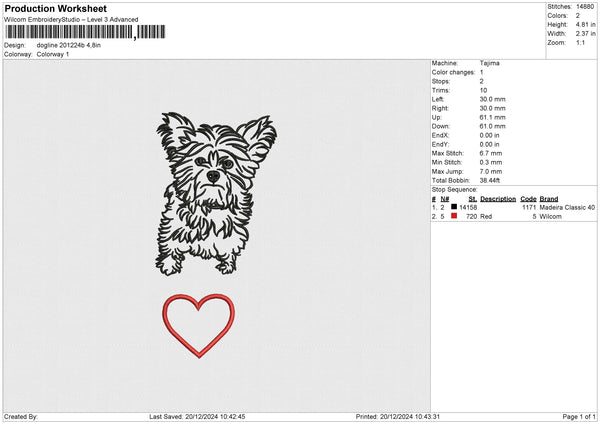Click the Printed timestamp

pyautogui.click(x=398, y=417)
